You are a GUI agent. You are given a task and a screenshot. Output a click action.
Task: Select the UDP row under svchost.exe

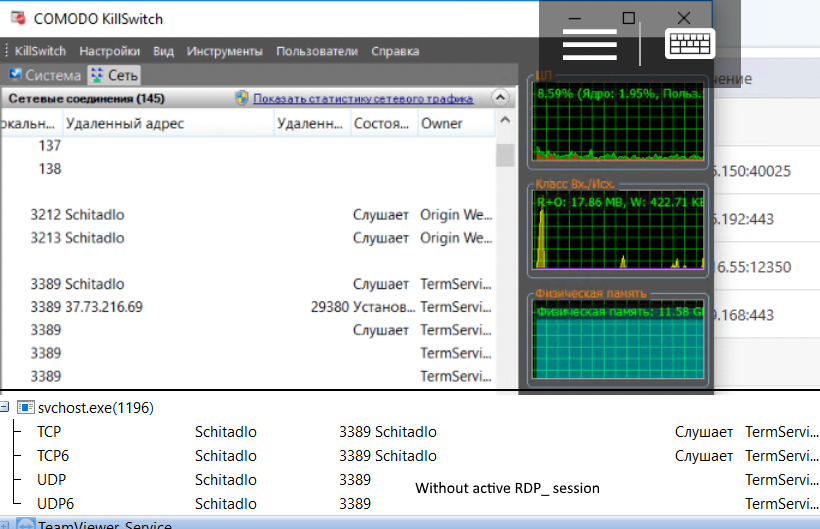coord(410,480)
